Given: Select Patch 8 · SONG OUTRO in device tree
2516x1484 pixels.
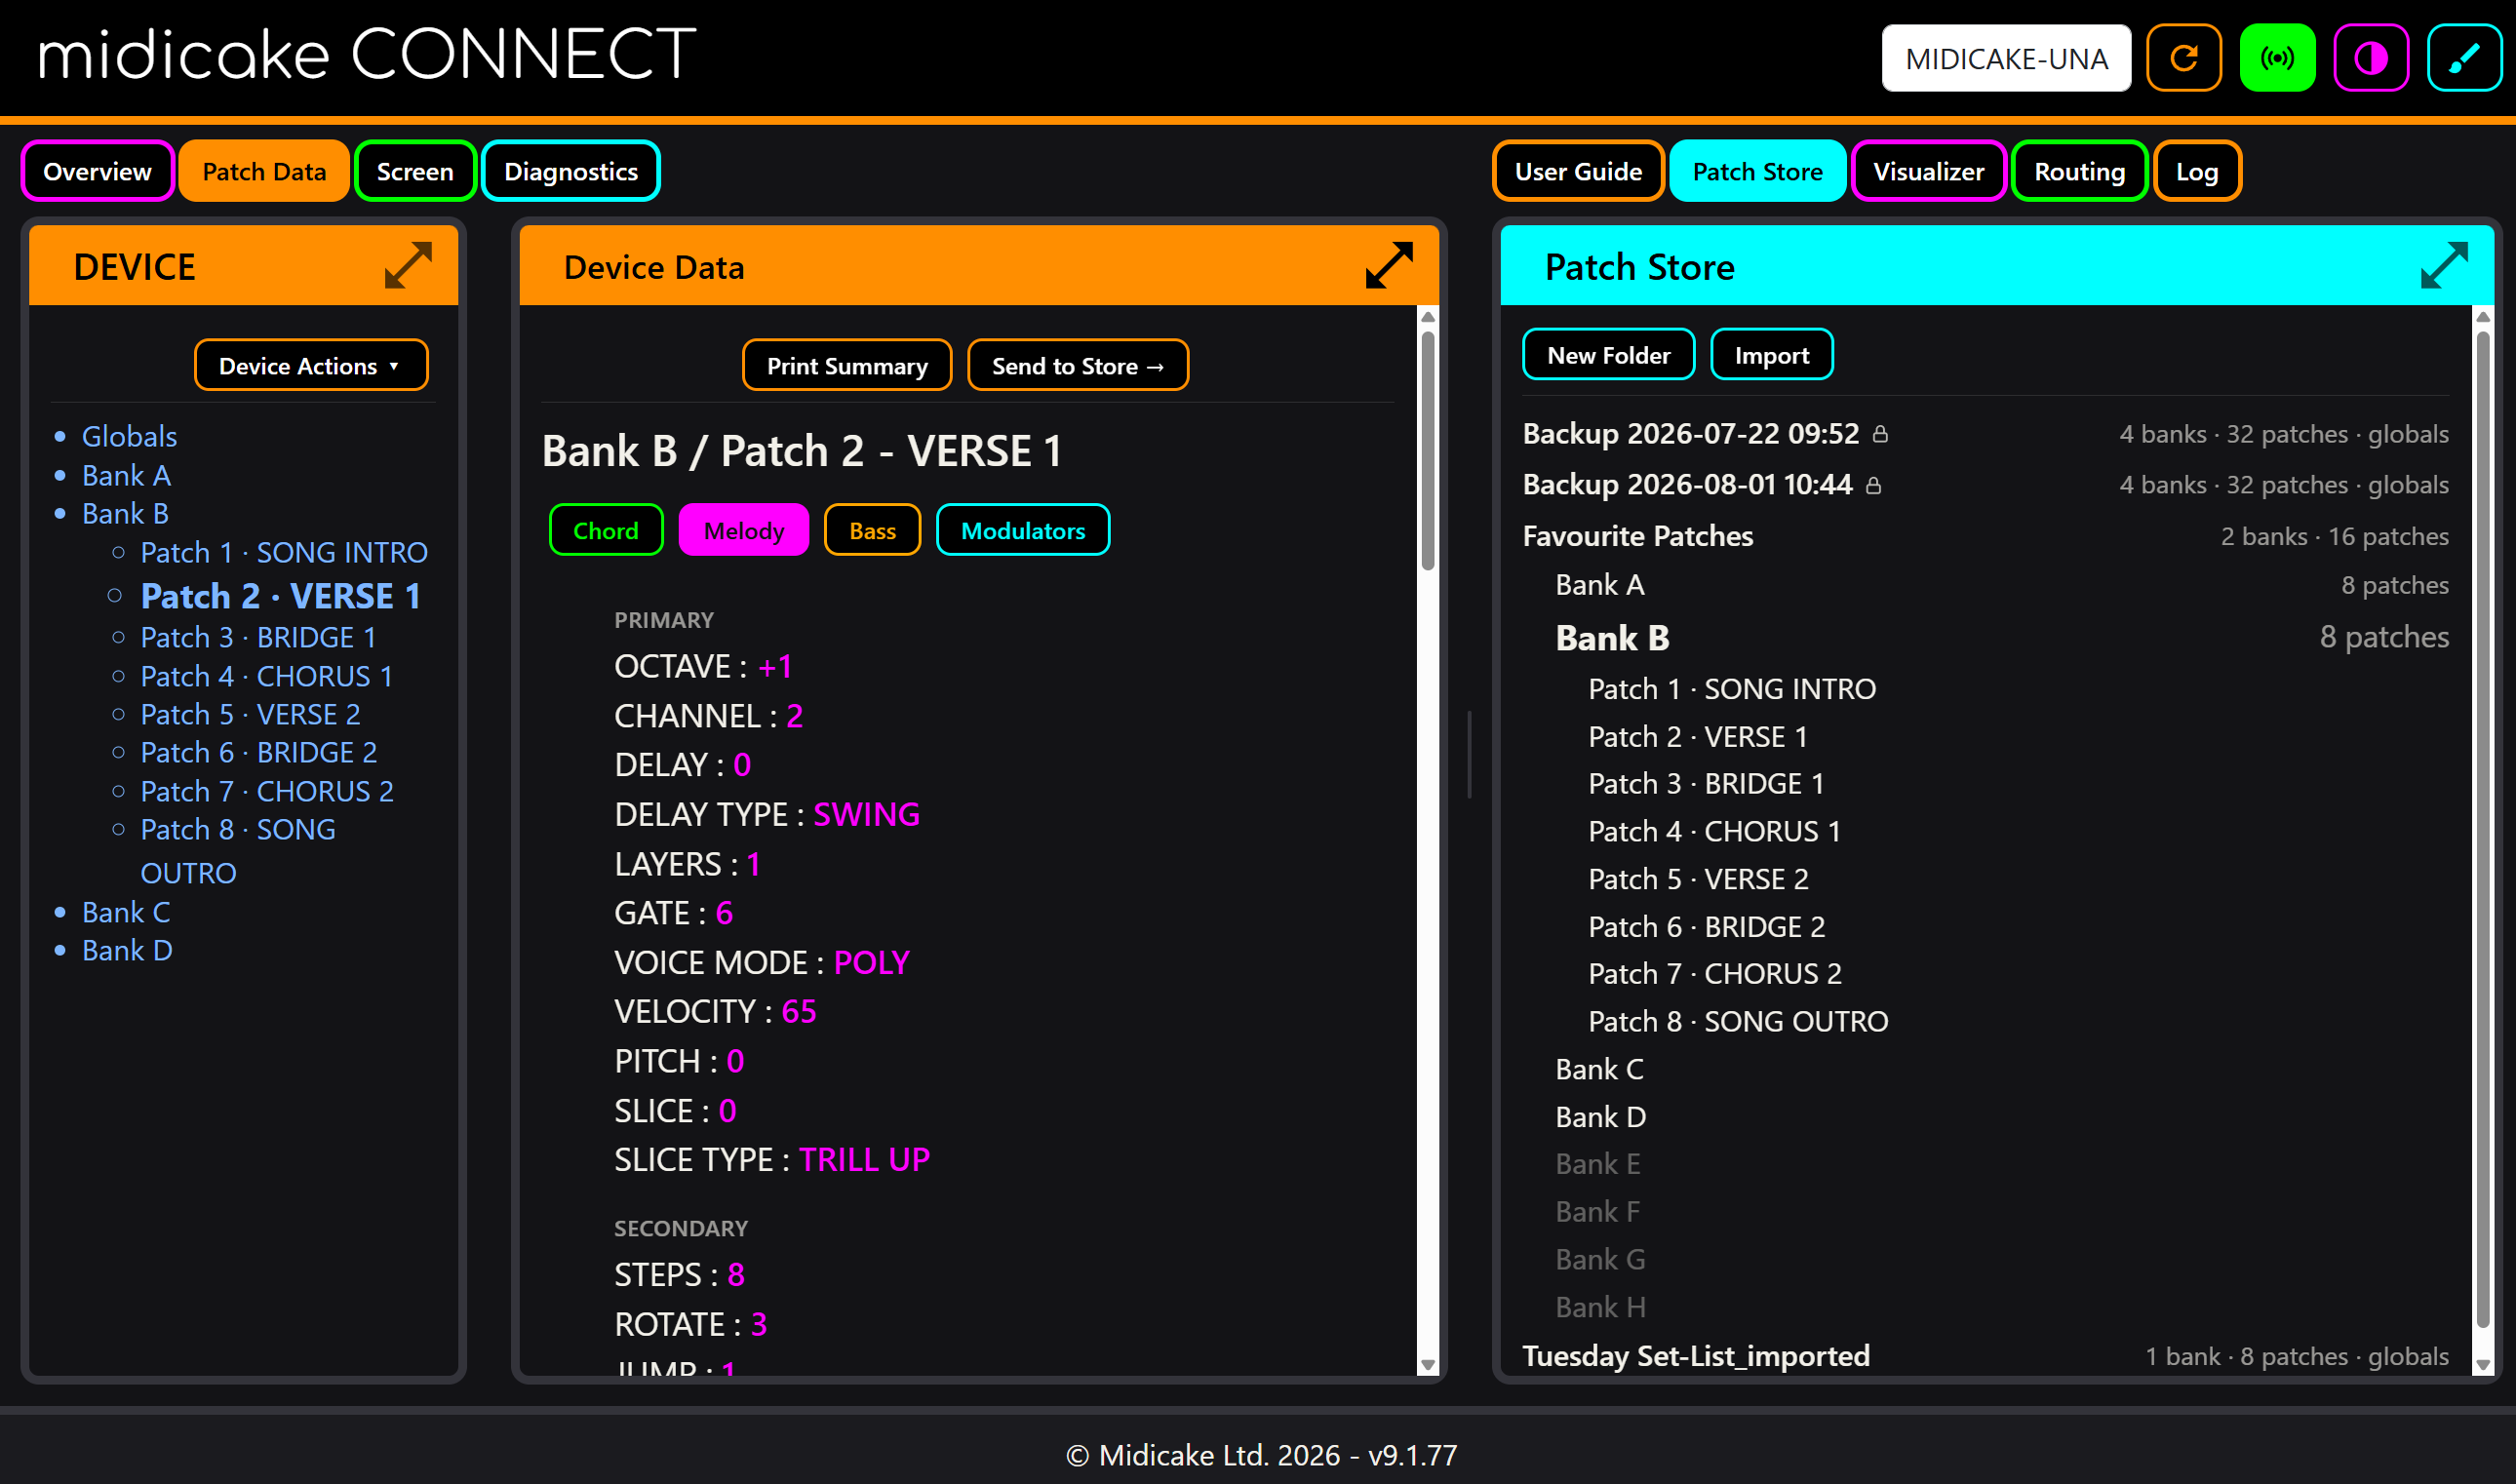Looking at the screenshot, I should coord(238,850).
